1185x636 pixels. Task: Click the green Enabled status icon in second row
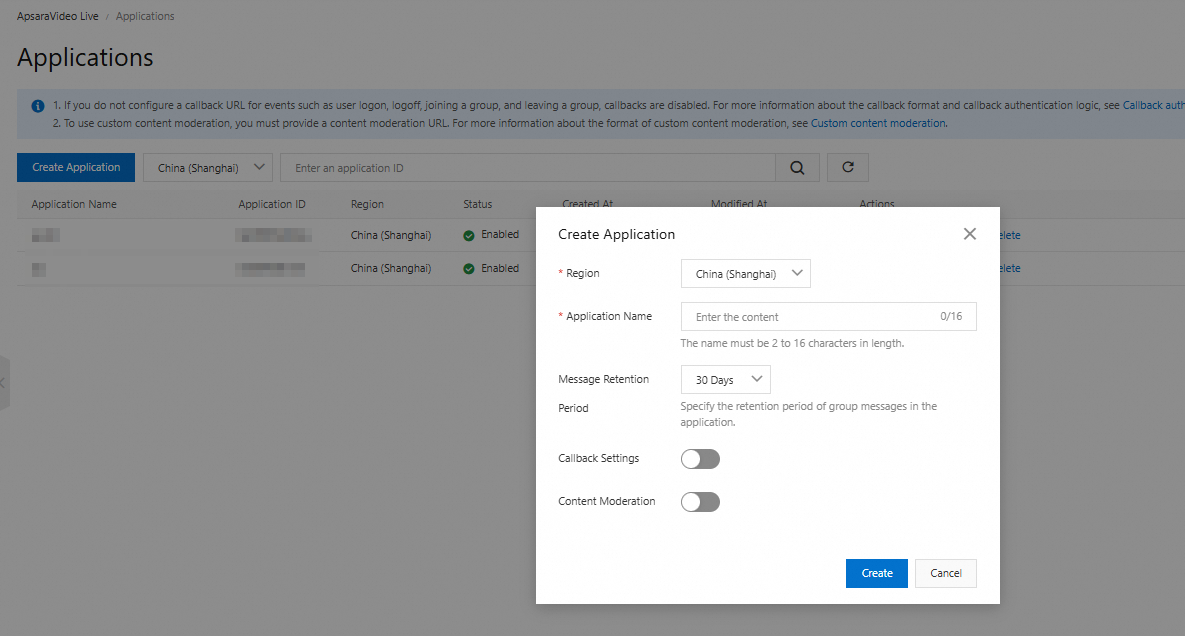[x=469, y=269]
